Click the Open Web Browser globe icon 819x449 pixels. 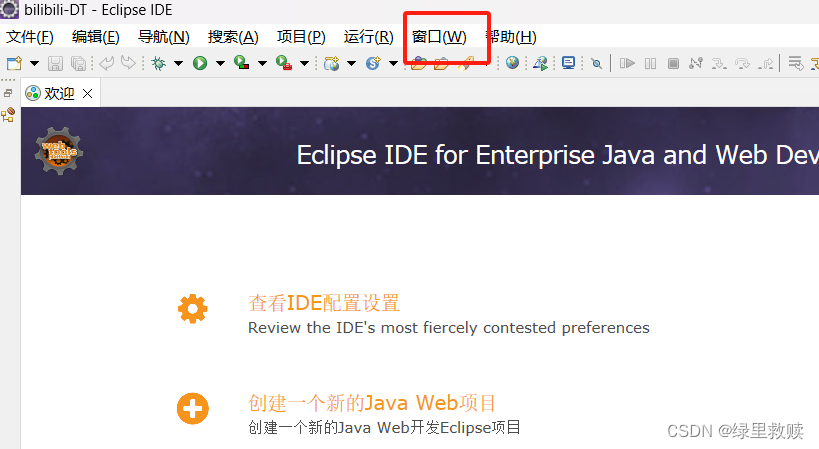(x=512, y=63)
